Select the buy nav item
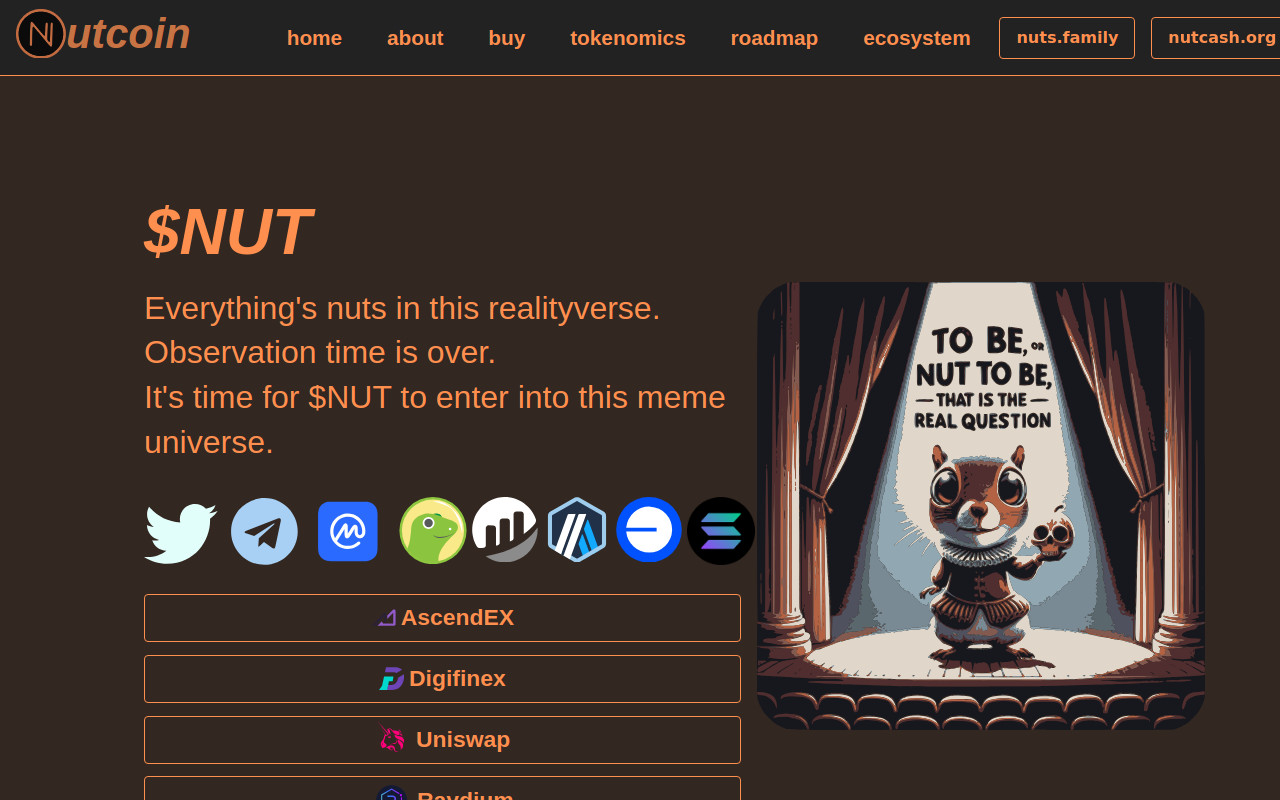This screenshot has width=1280, height=800. 507,38
